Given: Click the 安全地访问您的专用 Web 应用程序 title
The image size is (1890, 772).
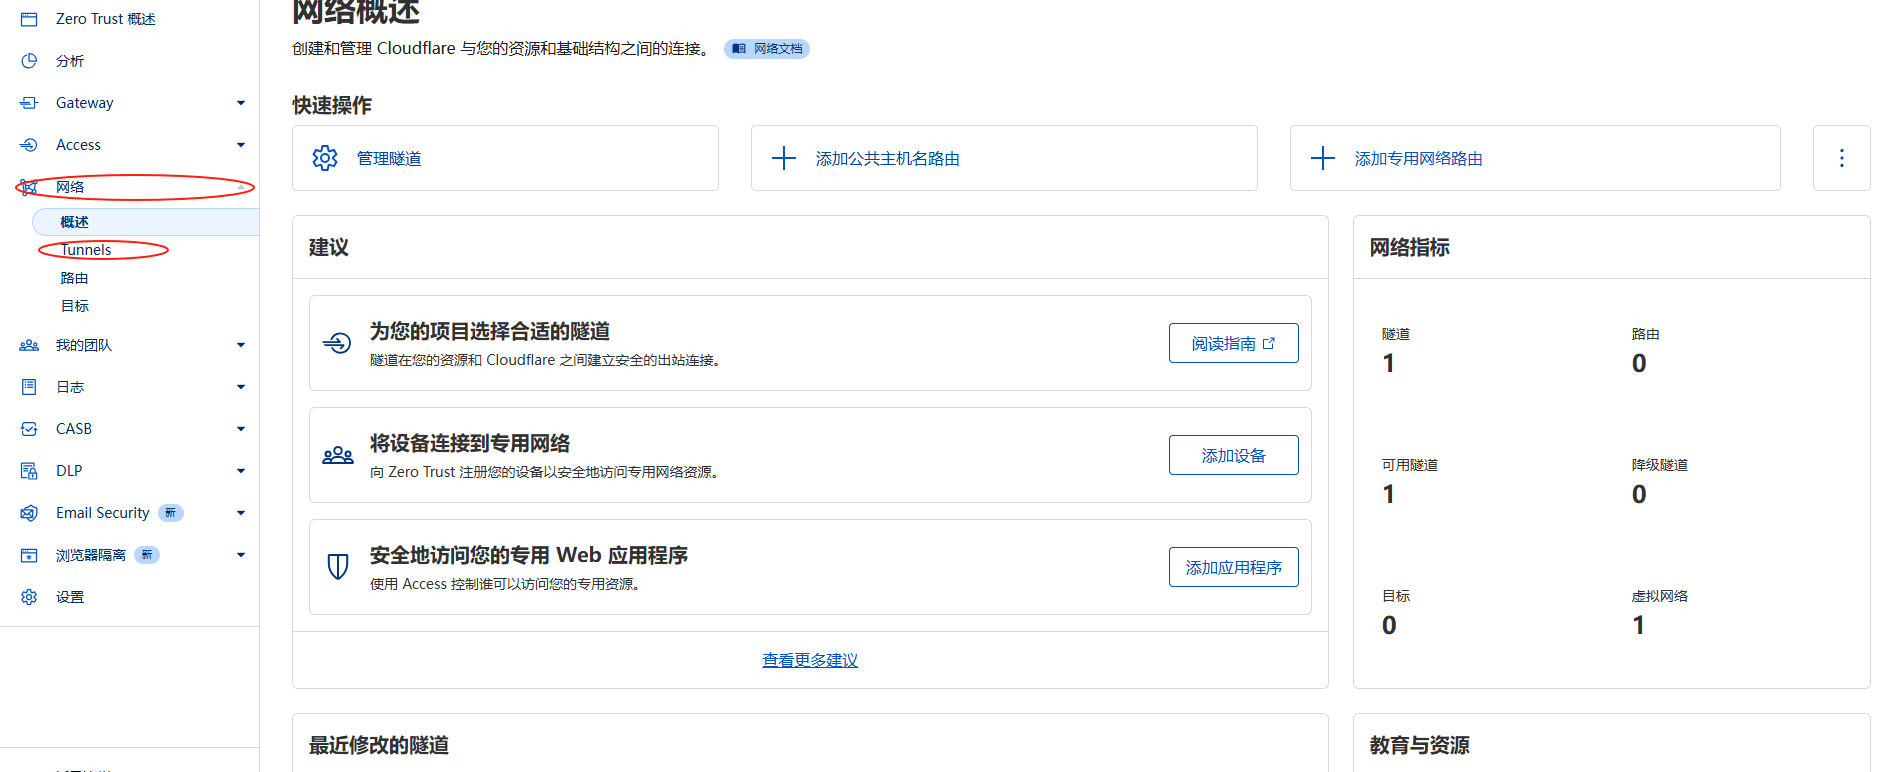Looking at the screenshot, I should [x=529, y=555].
